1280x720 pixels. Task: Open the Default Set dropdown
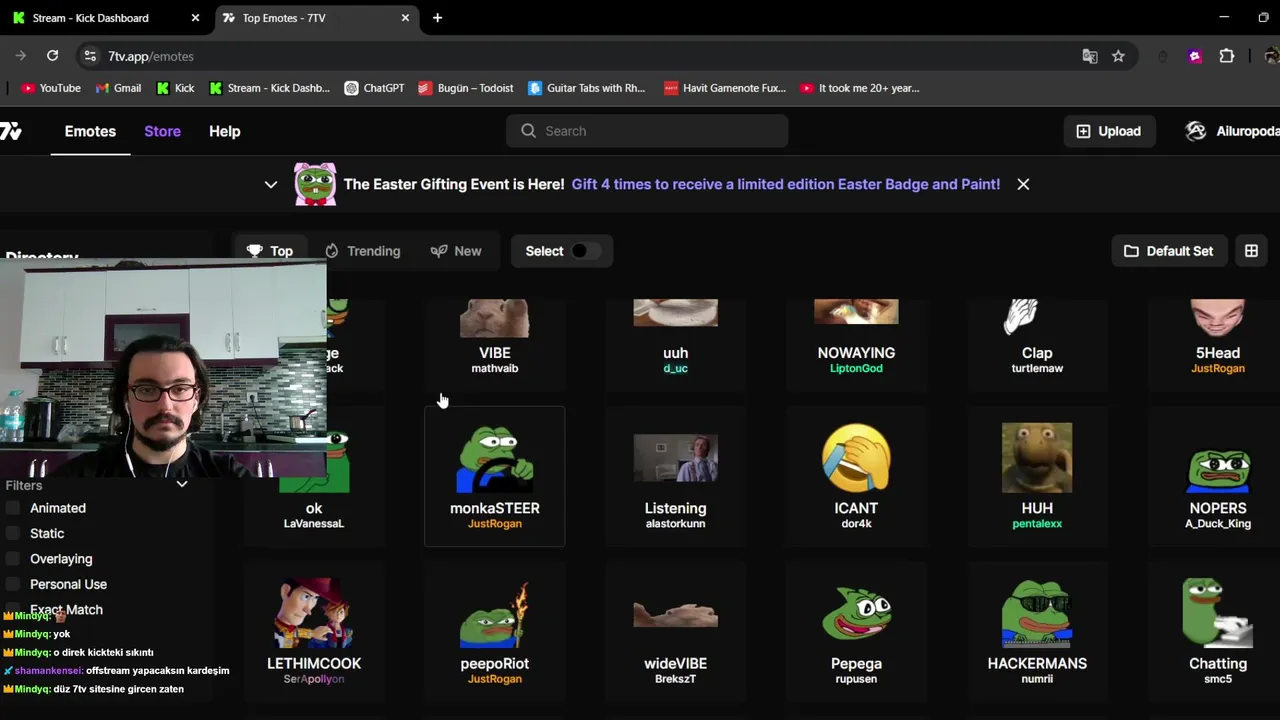pos(1168,251)
